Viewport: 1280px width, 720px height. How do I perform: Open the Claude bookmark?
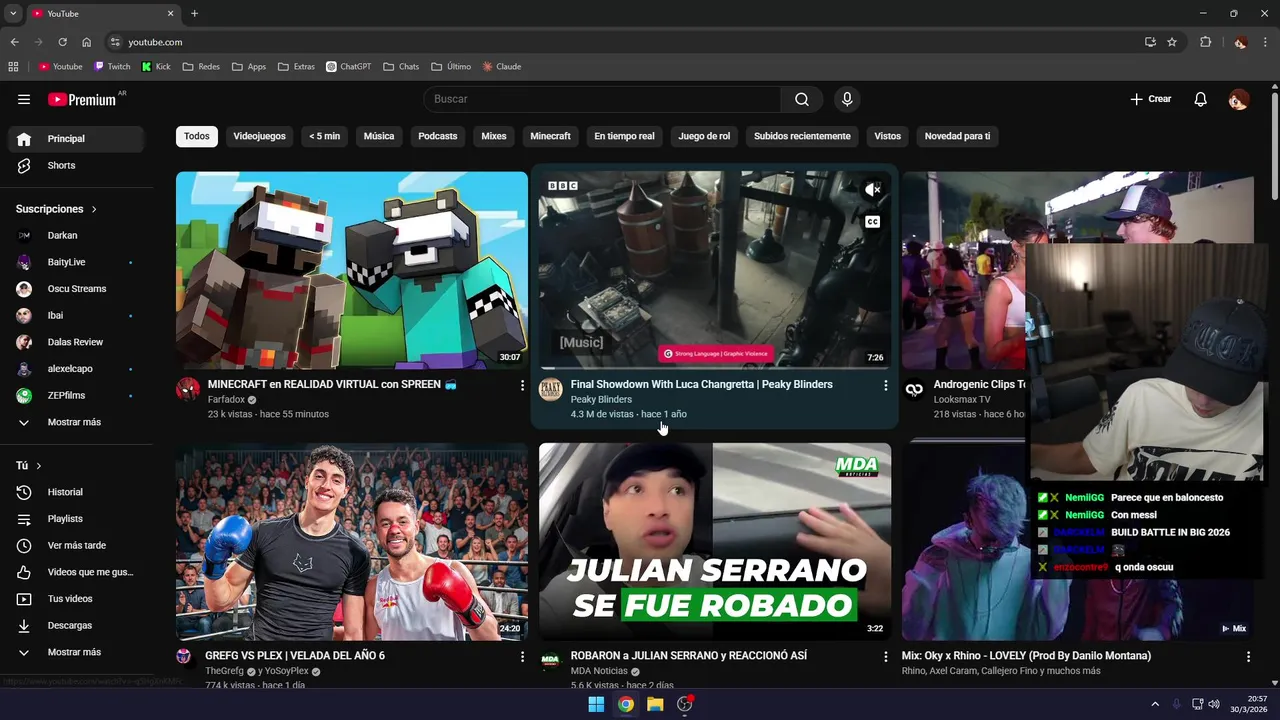(x=502, y=67)
